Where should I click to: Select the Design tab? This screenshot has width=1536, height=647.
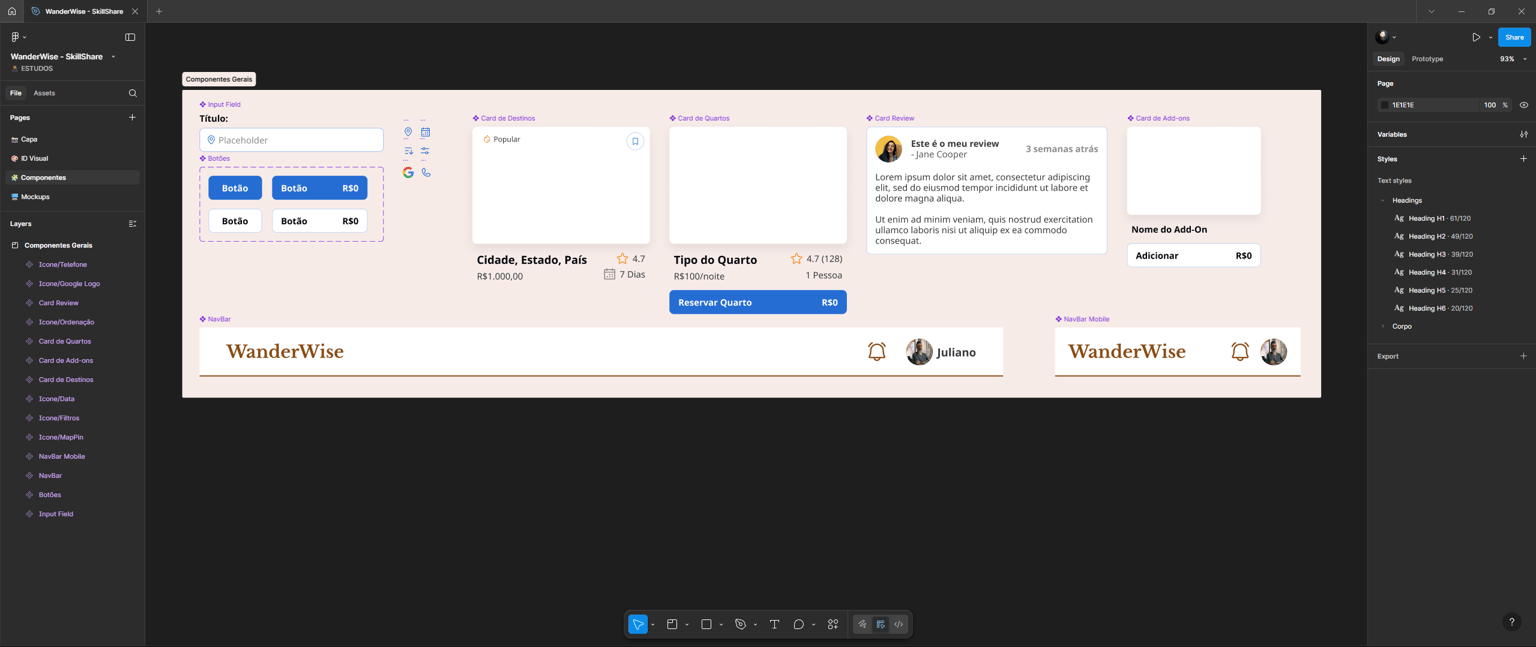(1388, 59)
